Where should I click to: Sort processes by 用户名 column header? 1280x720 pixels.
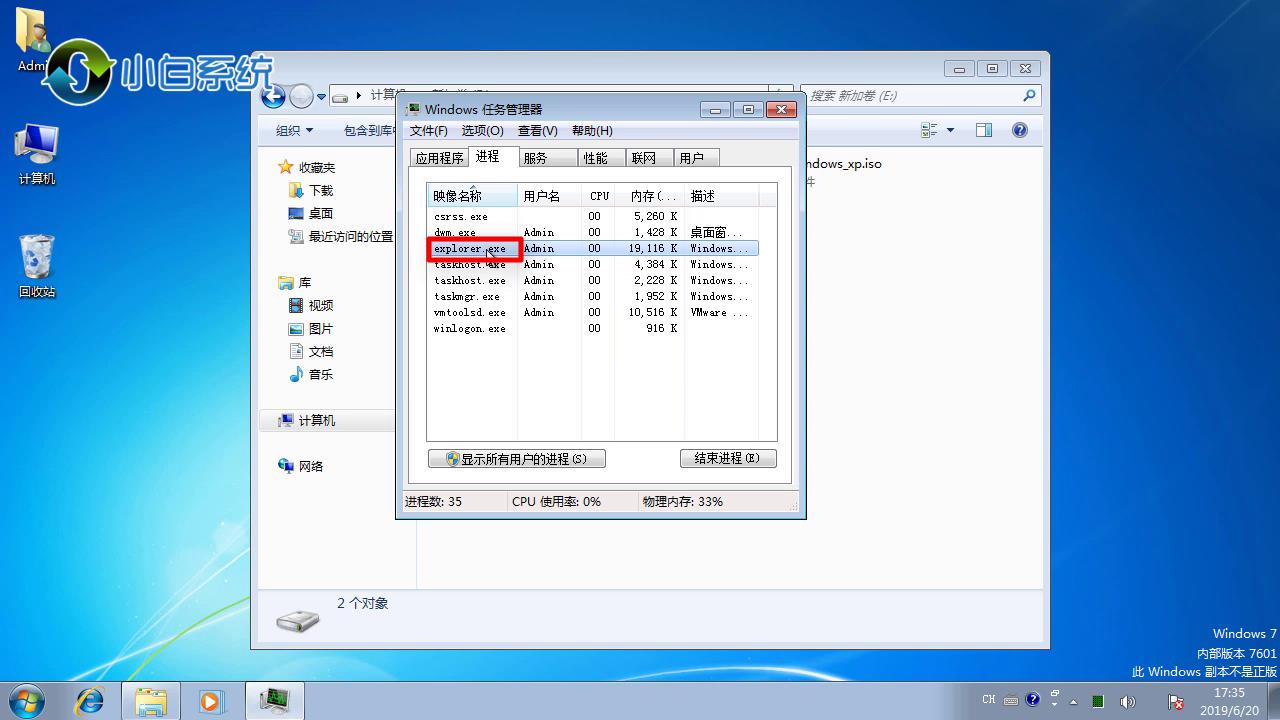[x=549, y=196]
